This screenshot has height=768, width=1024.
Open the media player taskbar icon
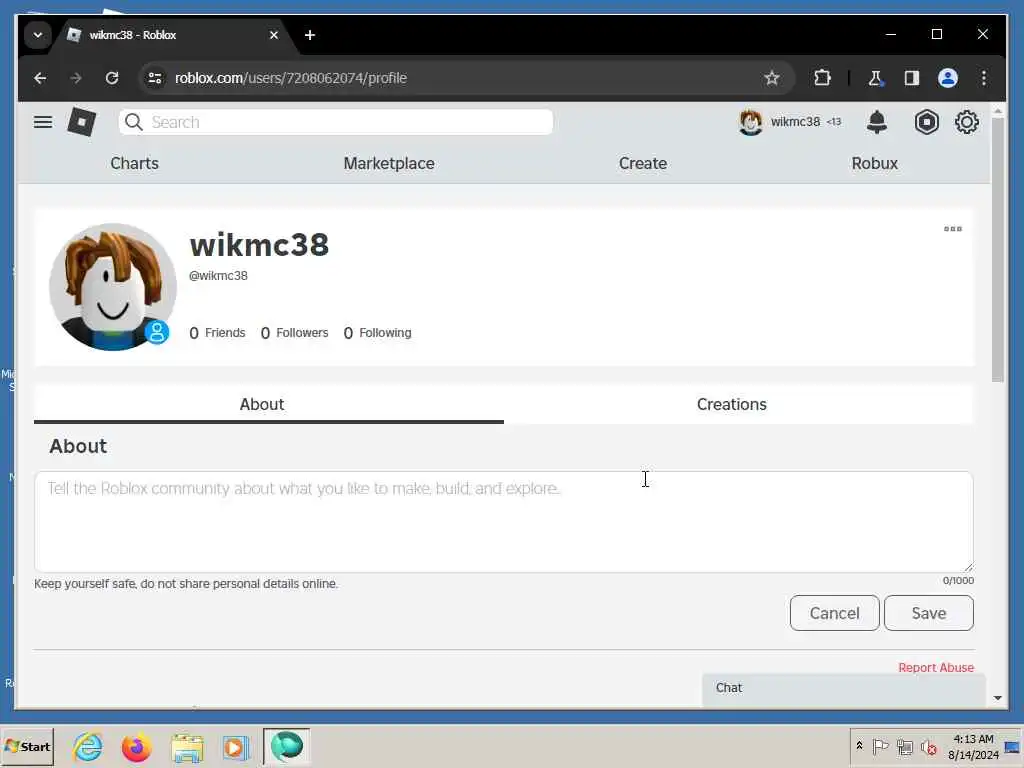click(x=235, y=748)
